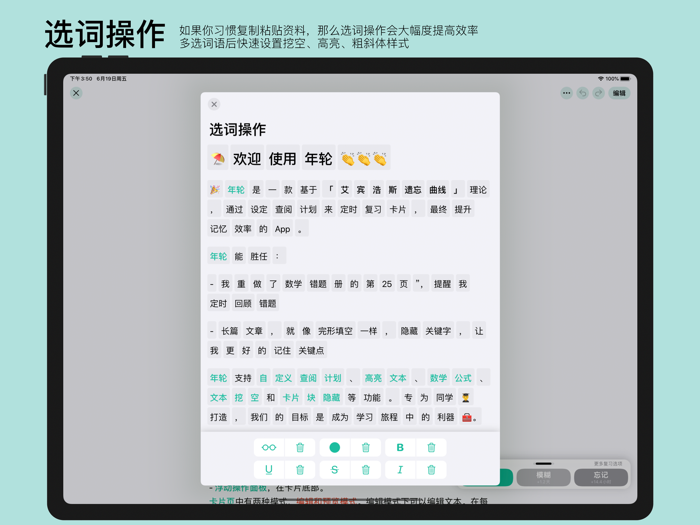Image resolution: width=700 pixels, height=525 pixels.
Task: Select the word token 效率
Action: coord(243,229)
